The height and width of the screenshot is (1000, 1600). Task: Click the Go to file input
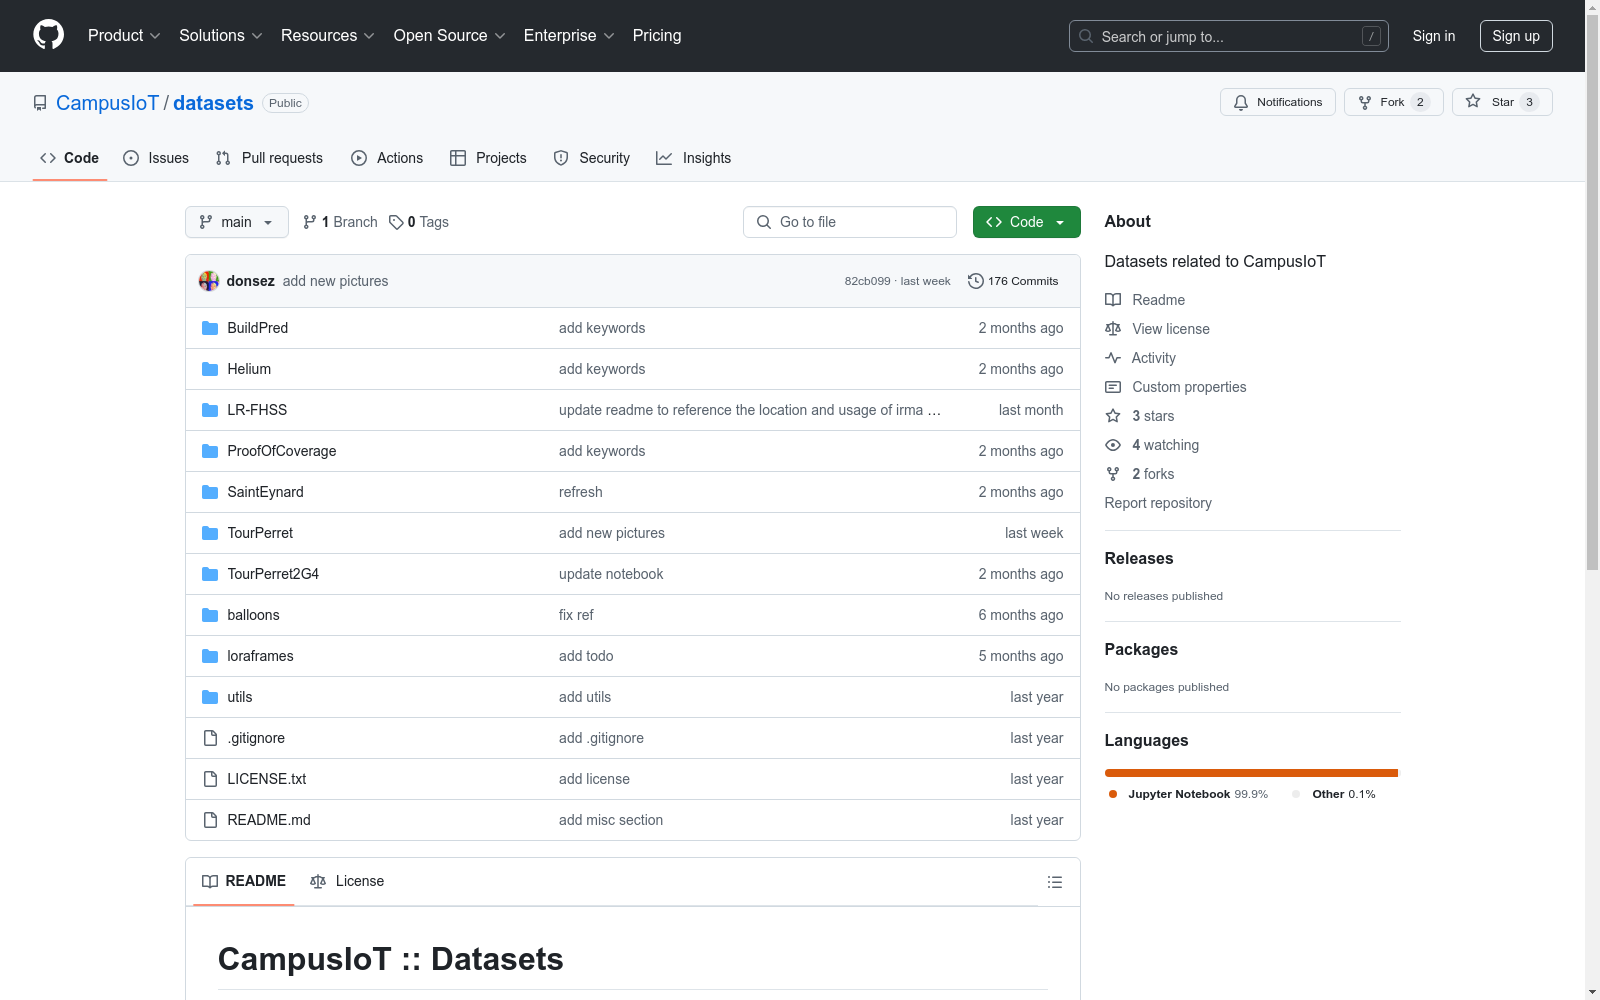coord(850,222)
